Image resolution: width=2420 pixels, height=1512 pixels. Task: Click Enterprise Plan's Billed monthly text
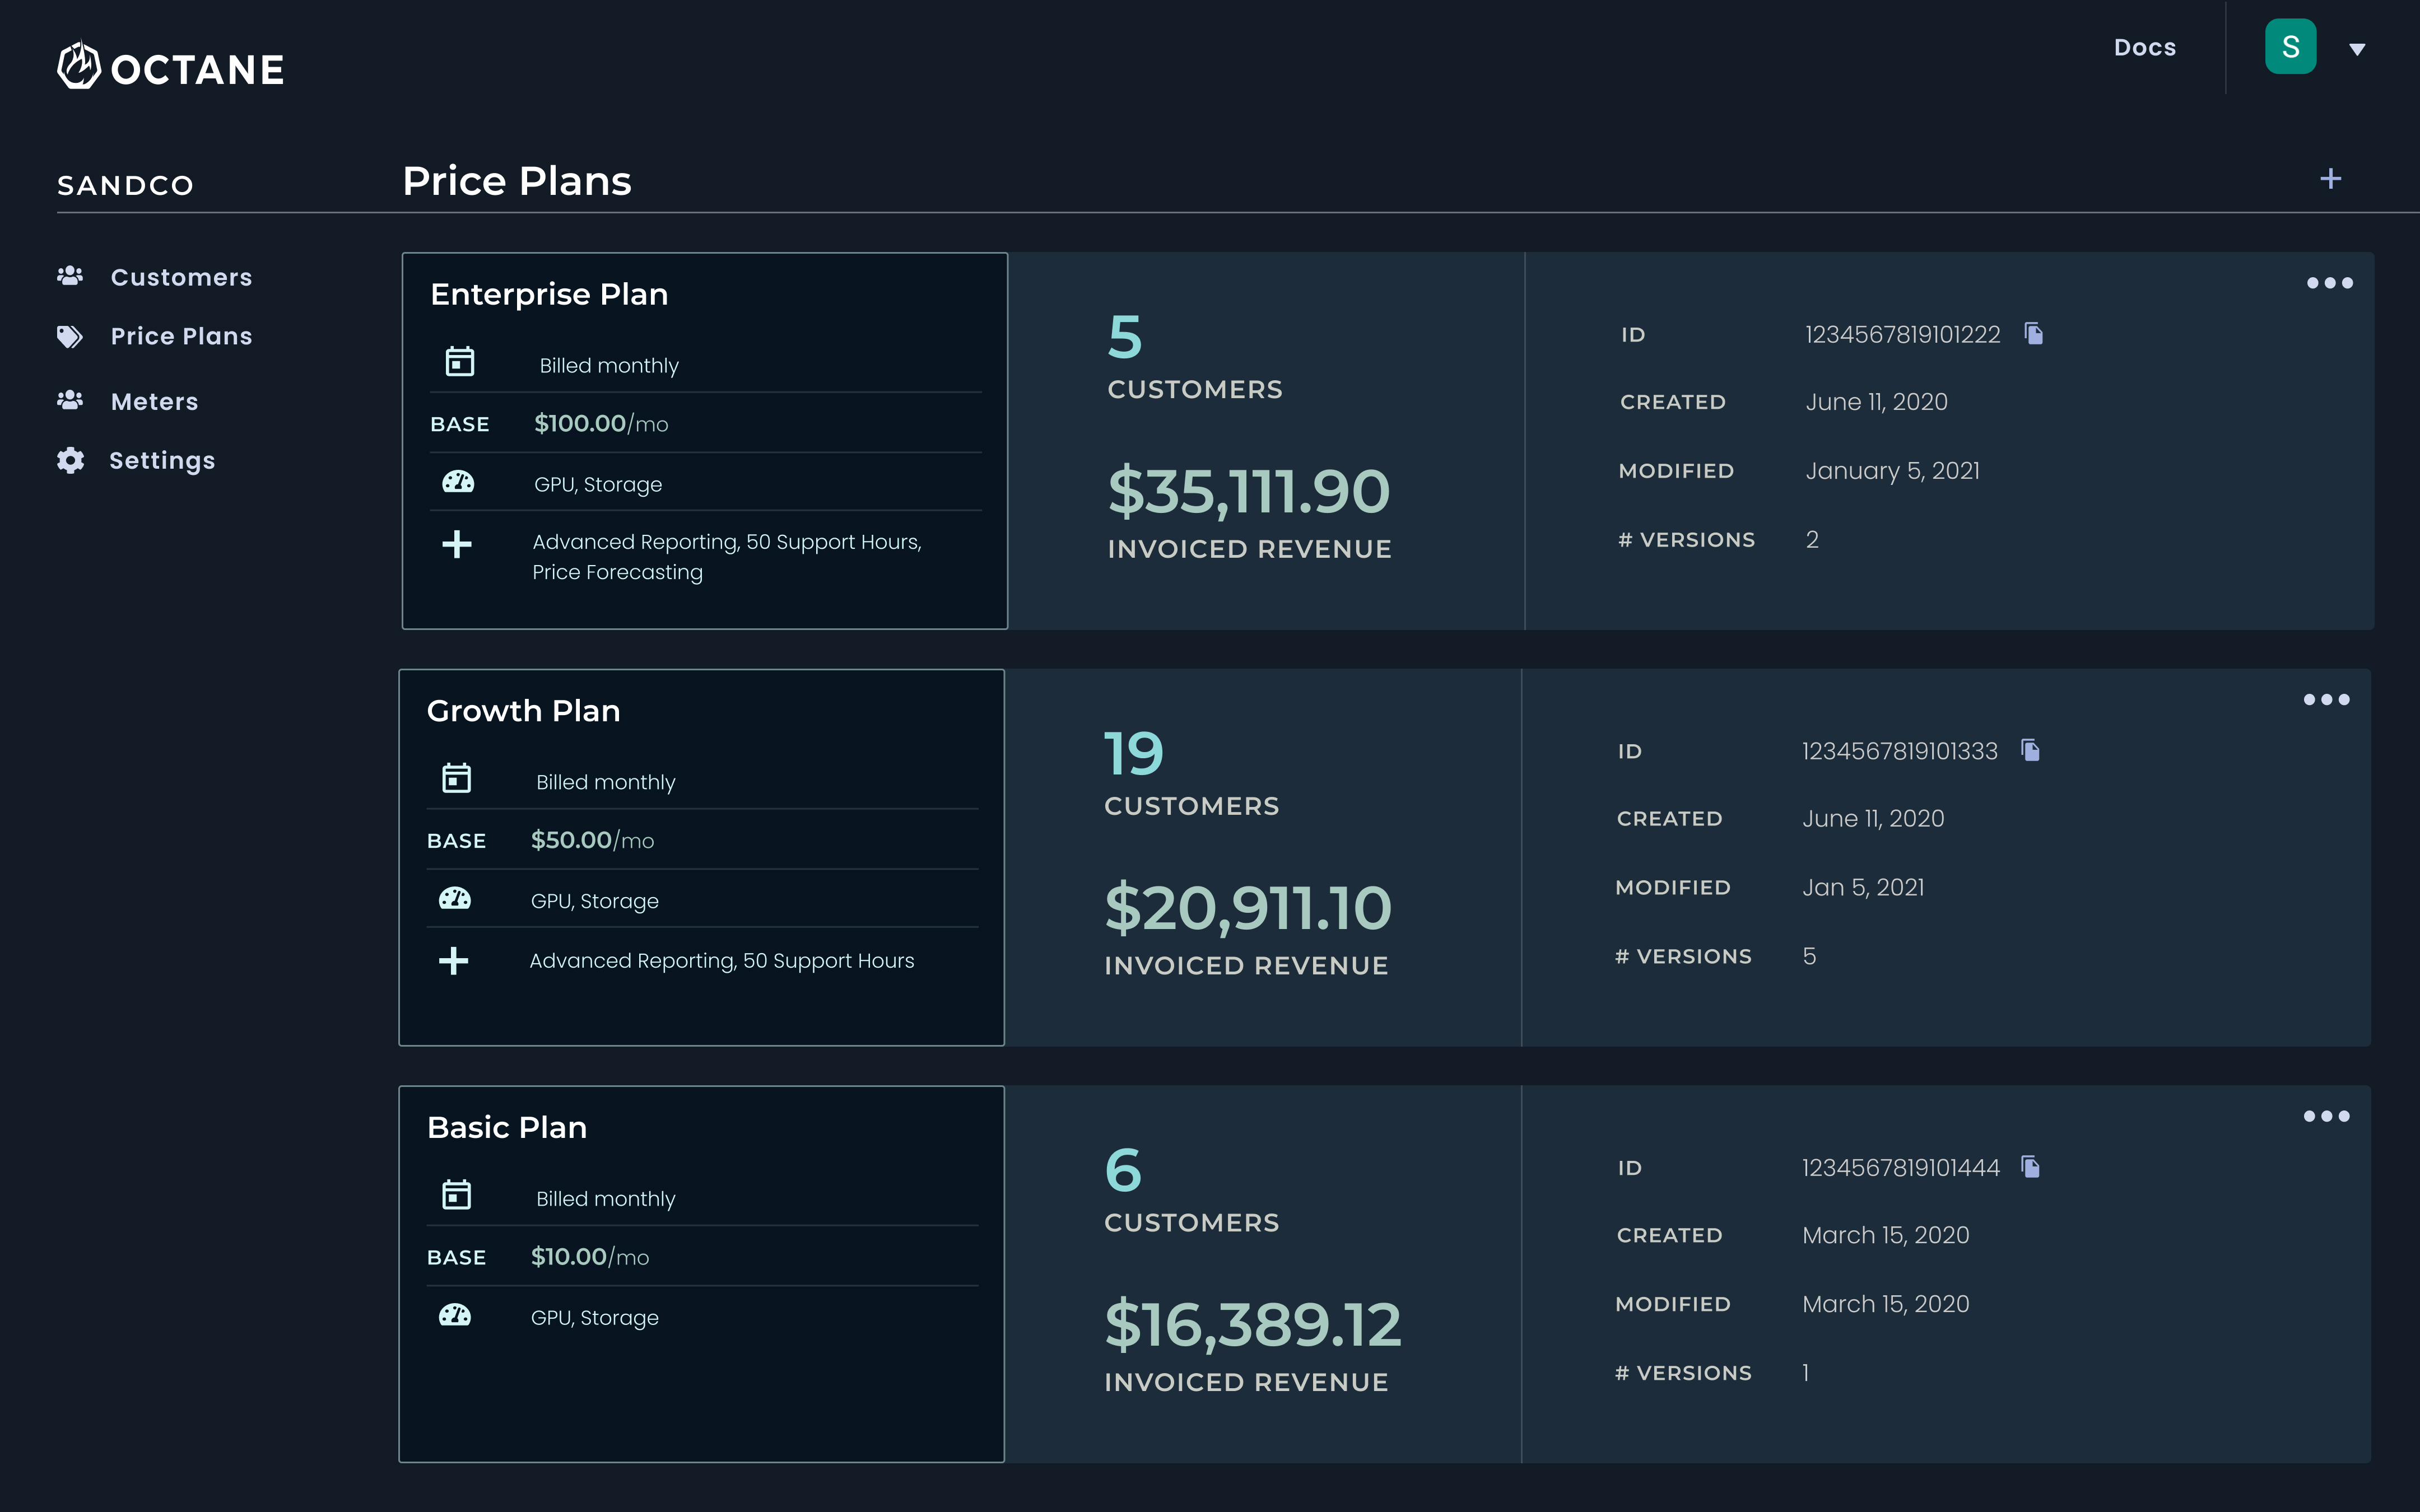(x=609, y=366)
